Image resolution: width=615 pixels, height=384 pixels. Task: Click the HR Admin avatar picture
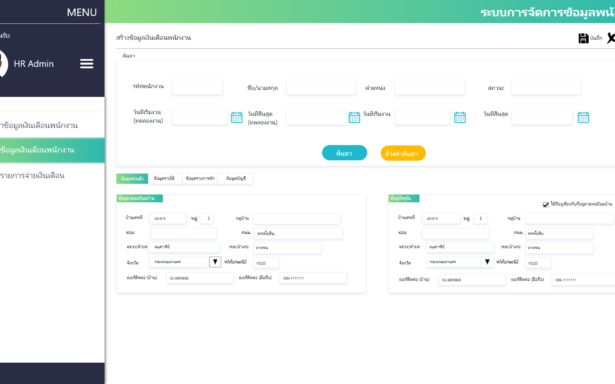tap(3, 64)
